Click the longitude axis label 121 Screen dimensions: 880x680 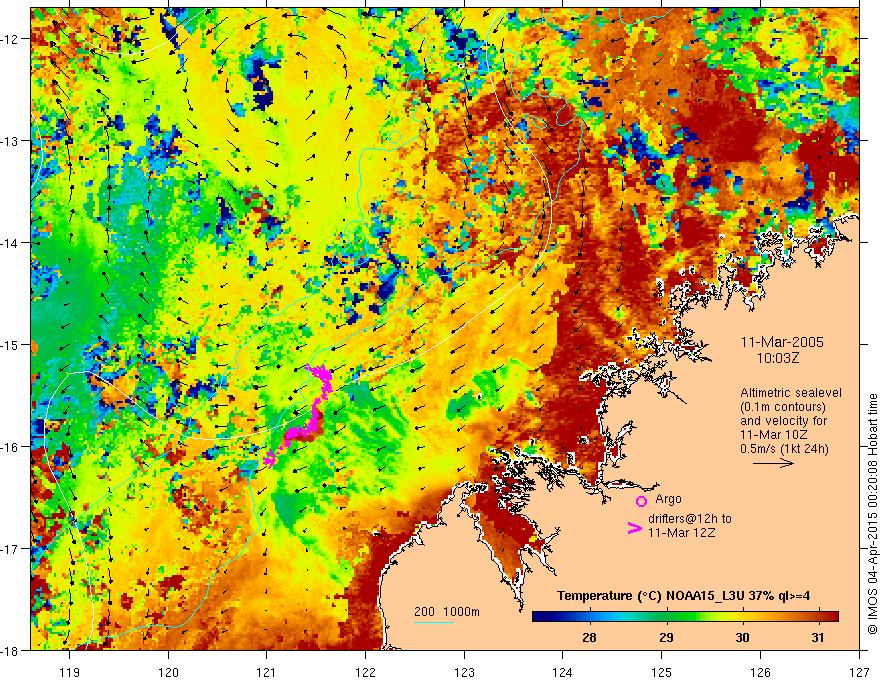(x=267, y=672)
